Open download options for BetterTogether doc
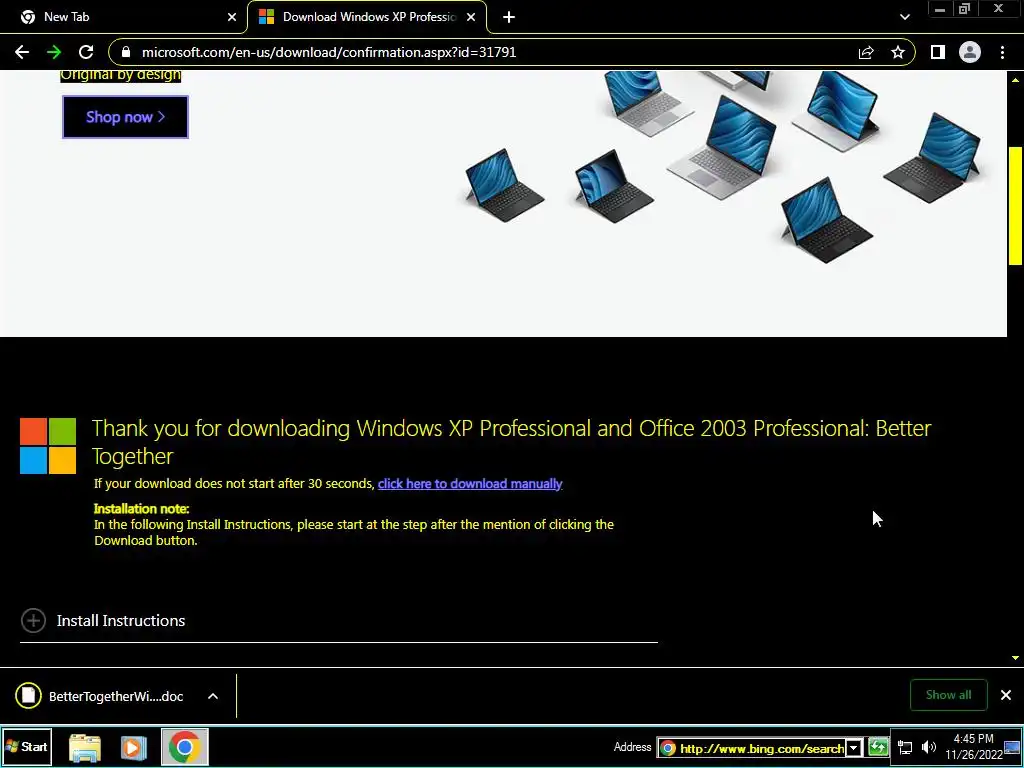The width and height of the screenshot is (1024, 768). (x=213, y=696)
